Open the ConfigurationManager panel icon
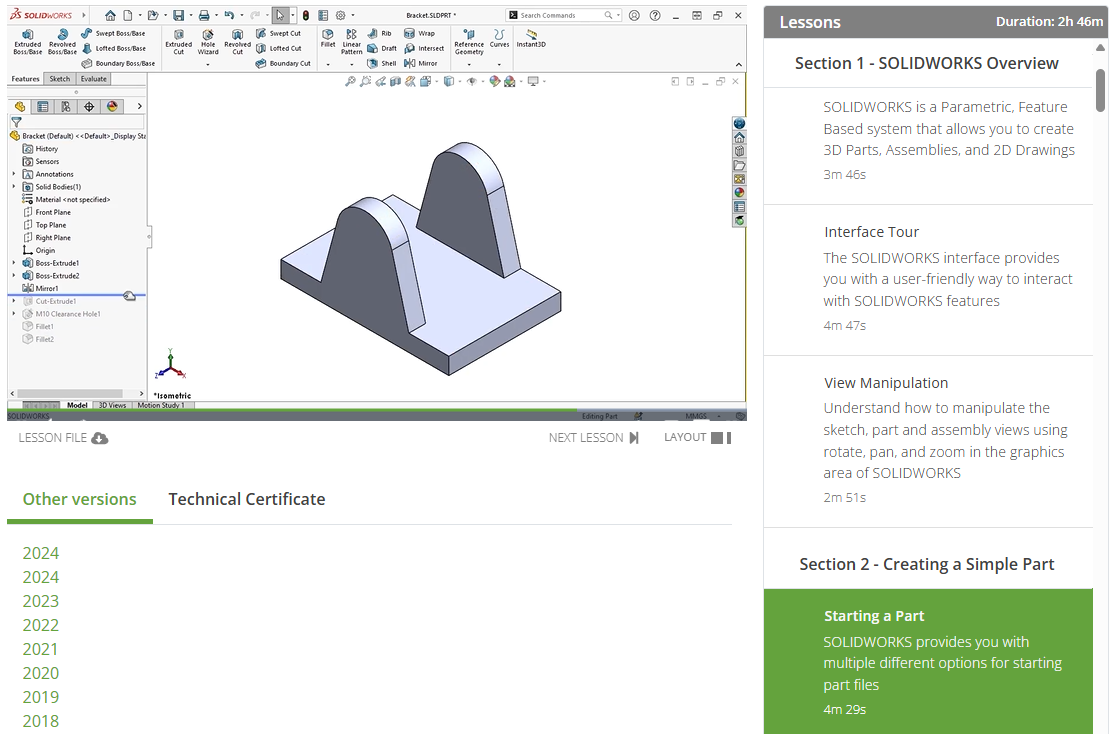 click(x=66, y=106)
